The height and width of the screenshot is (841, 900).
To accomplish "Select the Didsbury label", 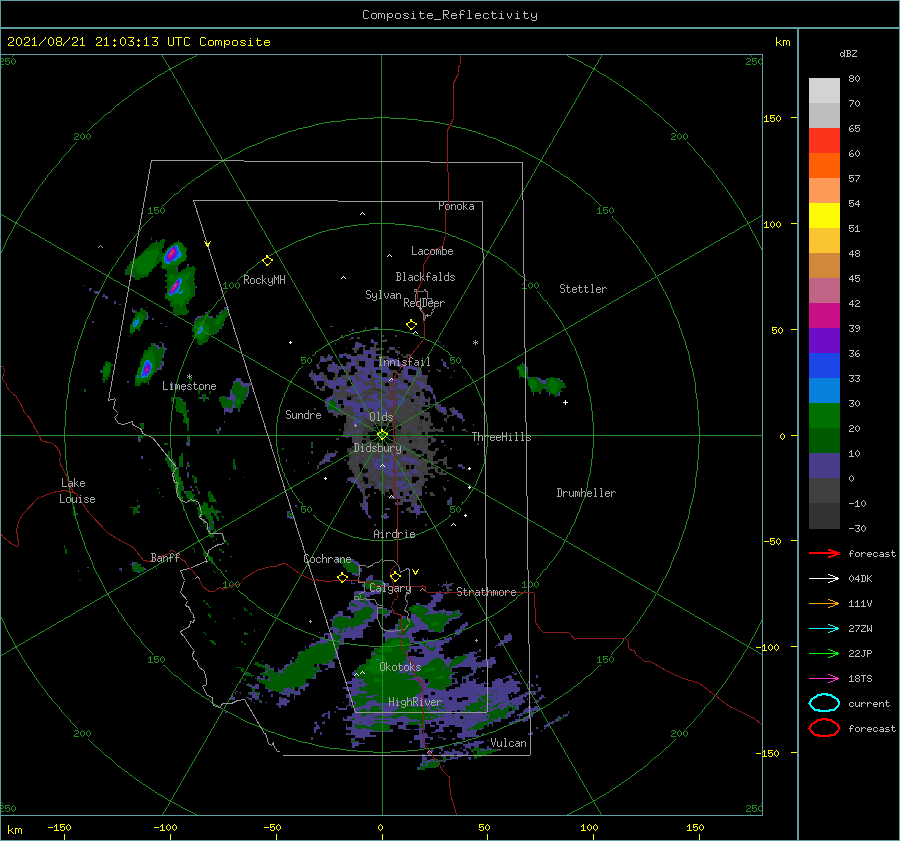I will (378, 448).
